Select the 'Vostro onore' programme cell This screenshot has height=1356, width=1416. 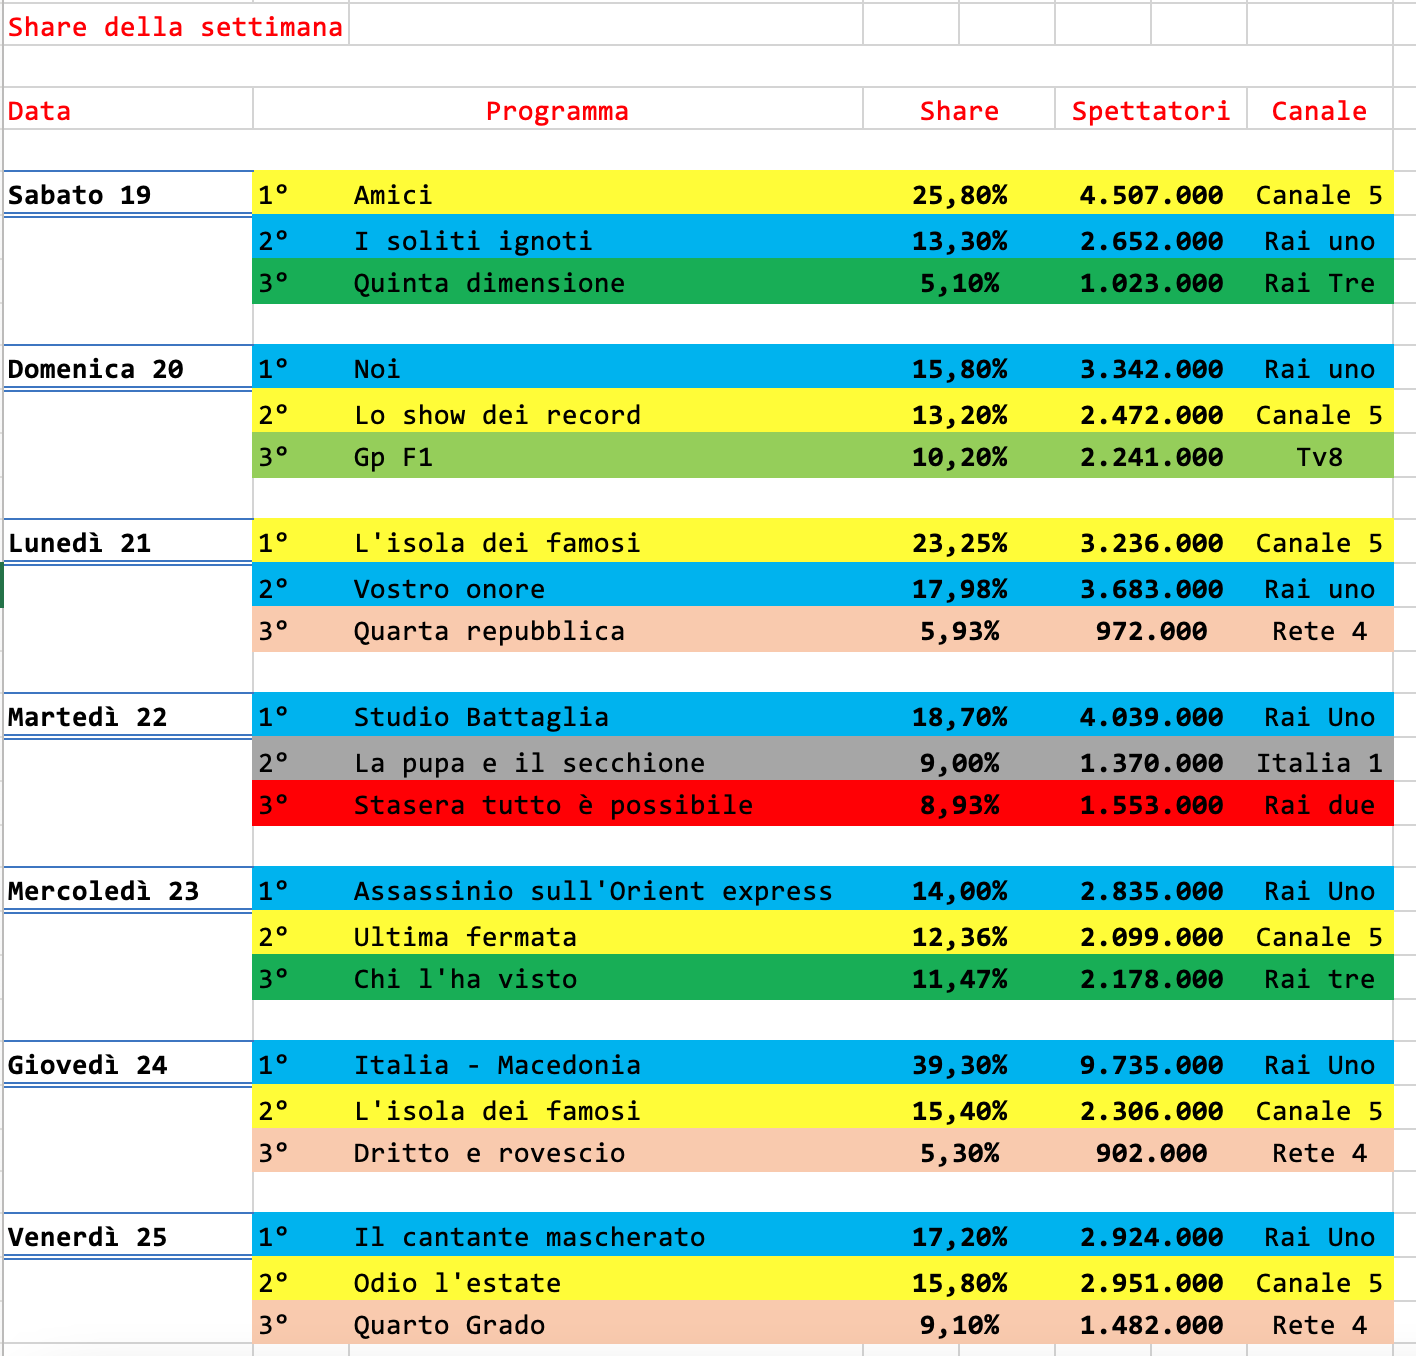(449, 589)
